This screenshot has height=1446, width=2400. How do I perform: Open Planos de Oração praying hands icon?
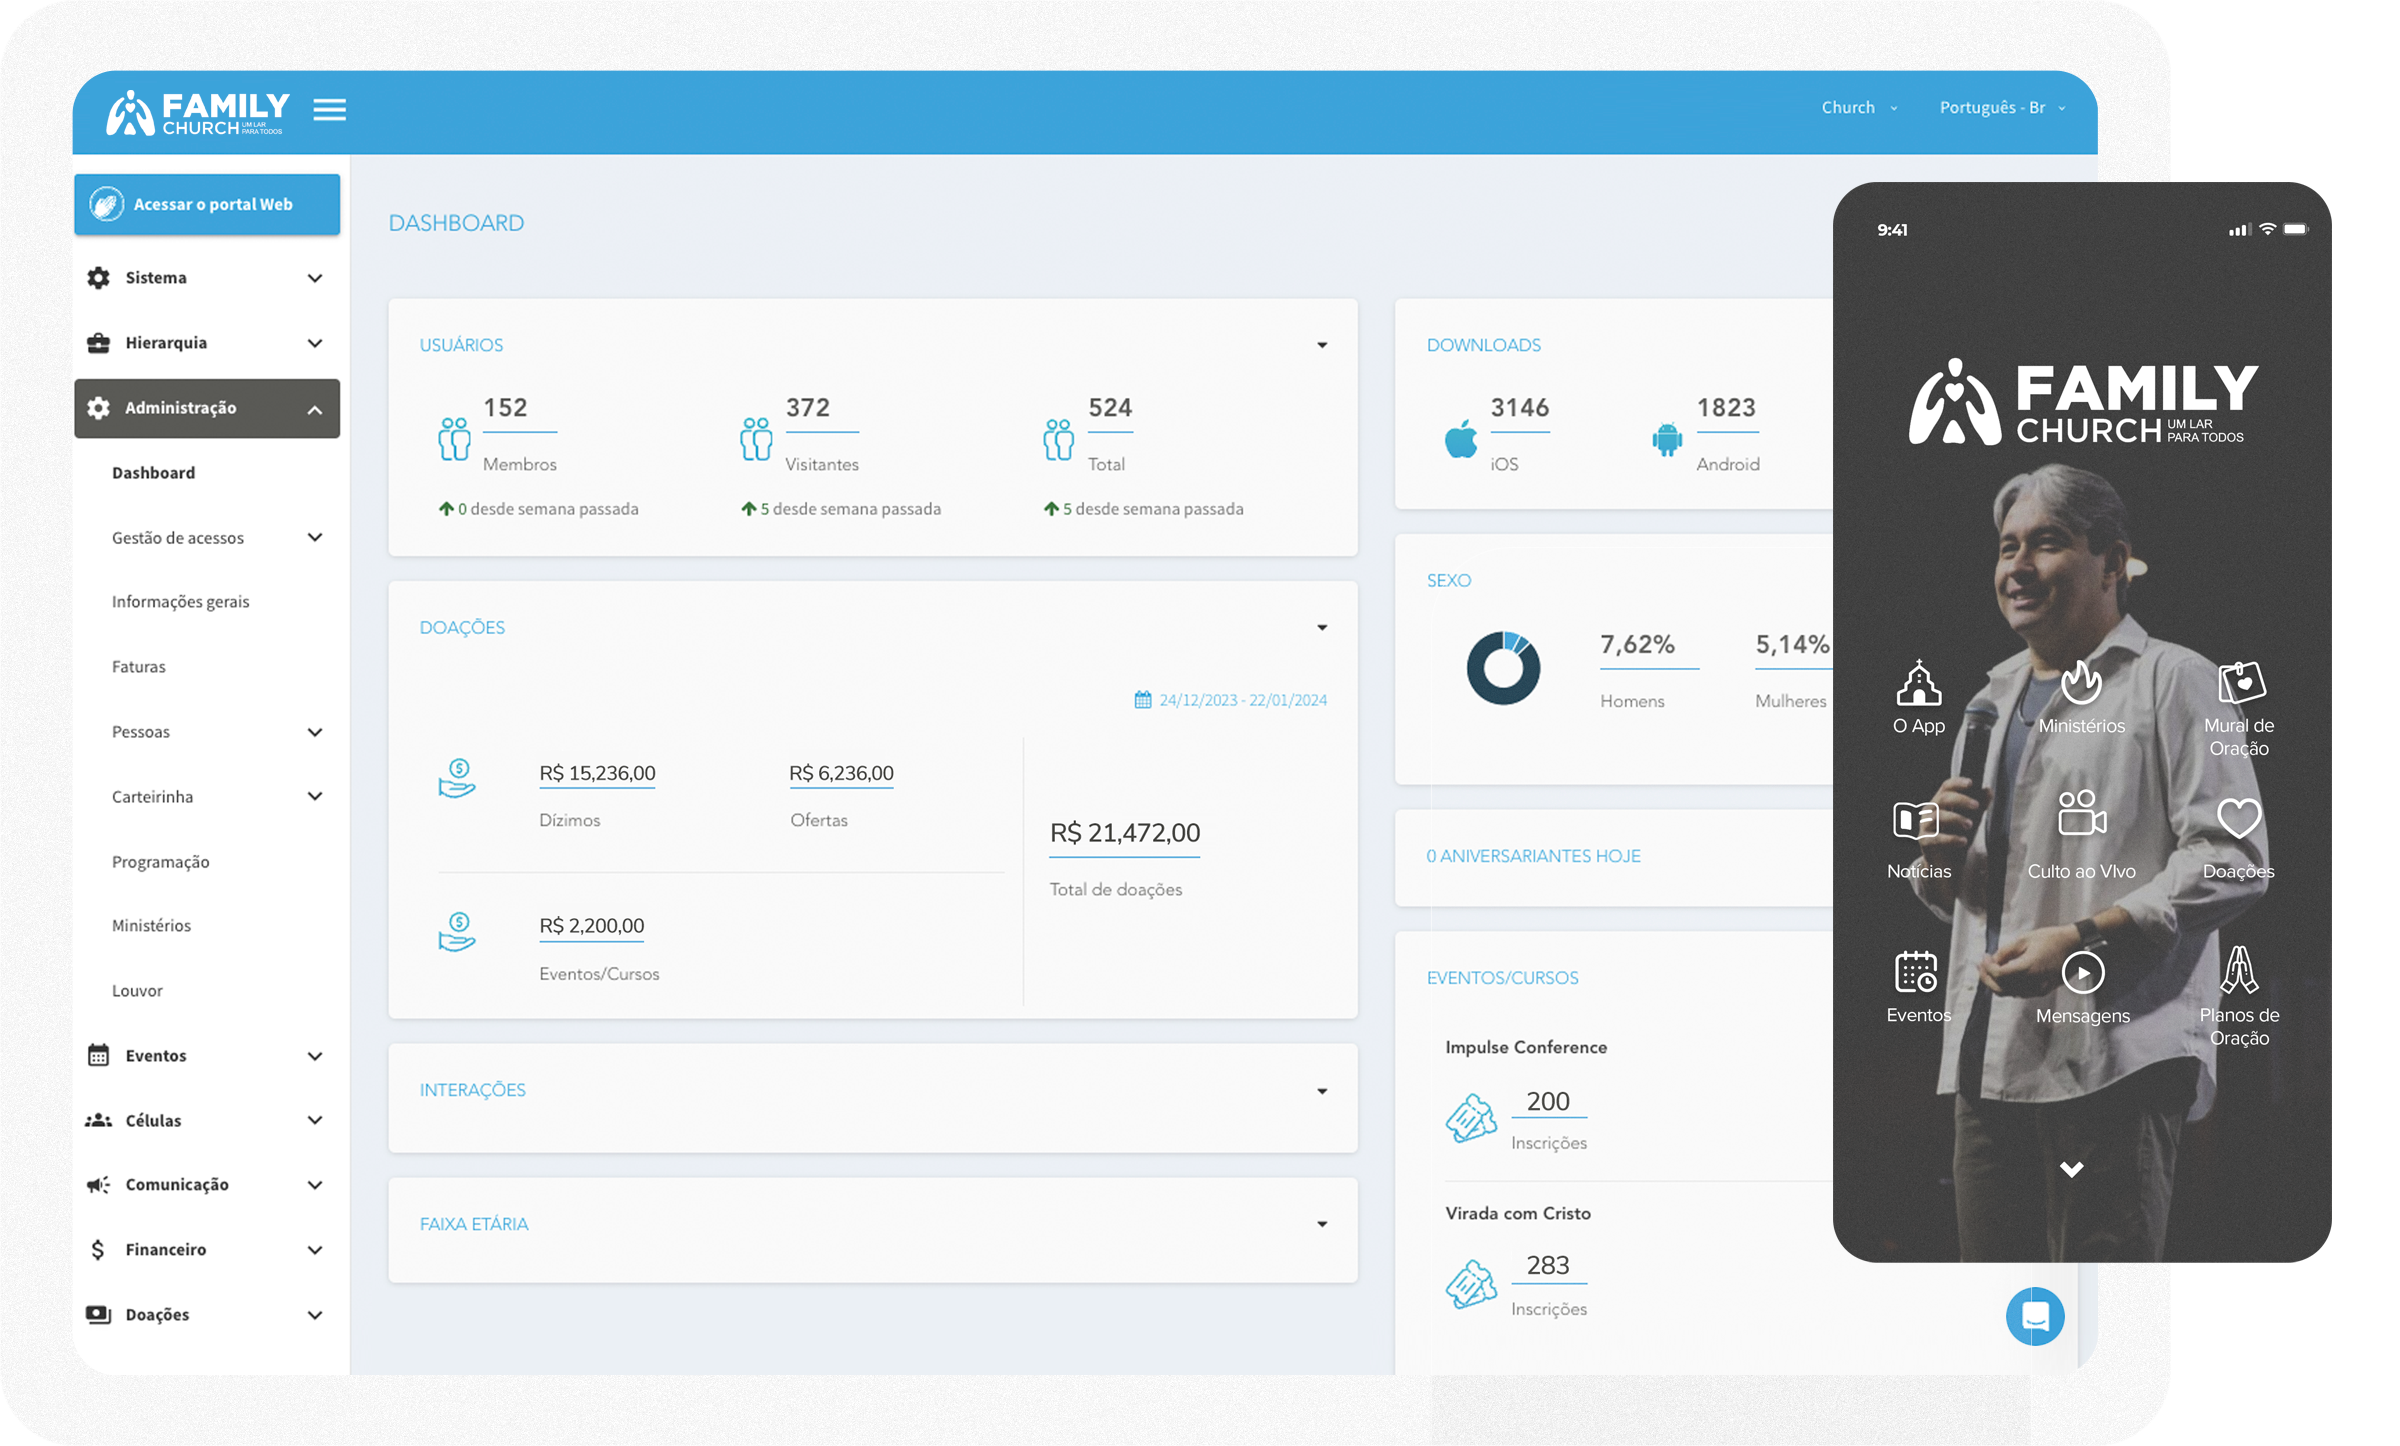point(2239,969)
